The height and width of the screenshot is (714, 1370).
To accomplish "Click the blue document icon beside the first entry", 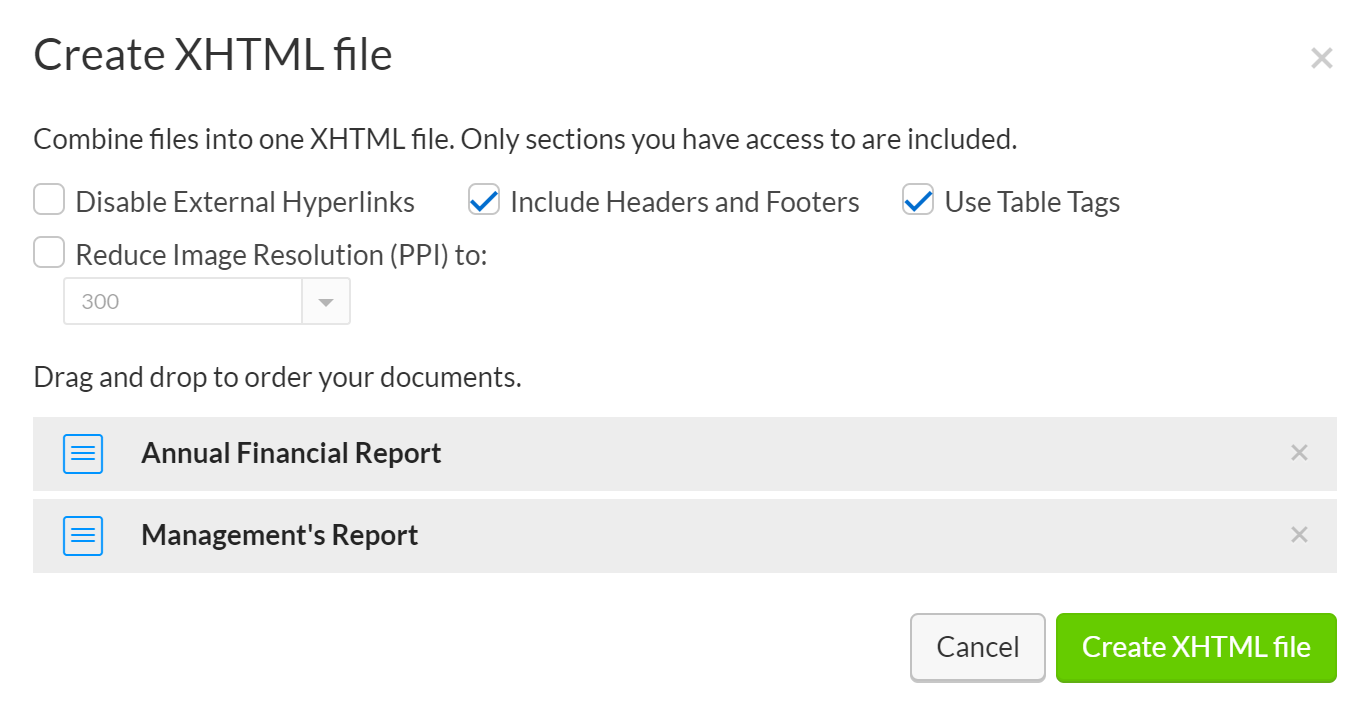I will click(x=83, y=453).
